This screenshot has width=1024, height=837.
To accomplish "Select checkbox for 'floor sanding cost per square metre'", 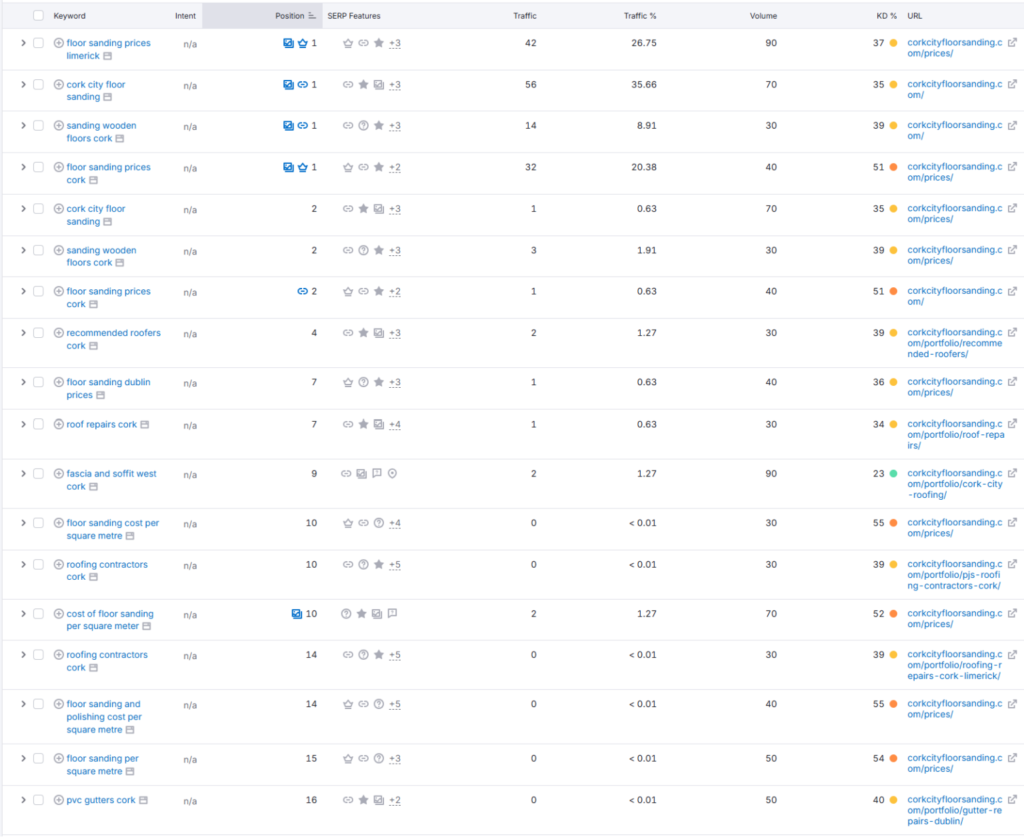I will coord(39,524).
